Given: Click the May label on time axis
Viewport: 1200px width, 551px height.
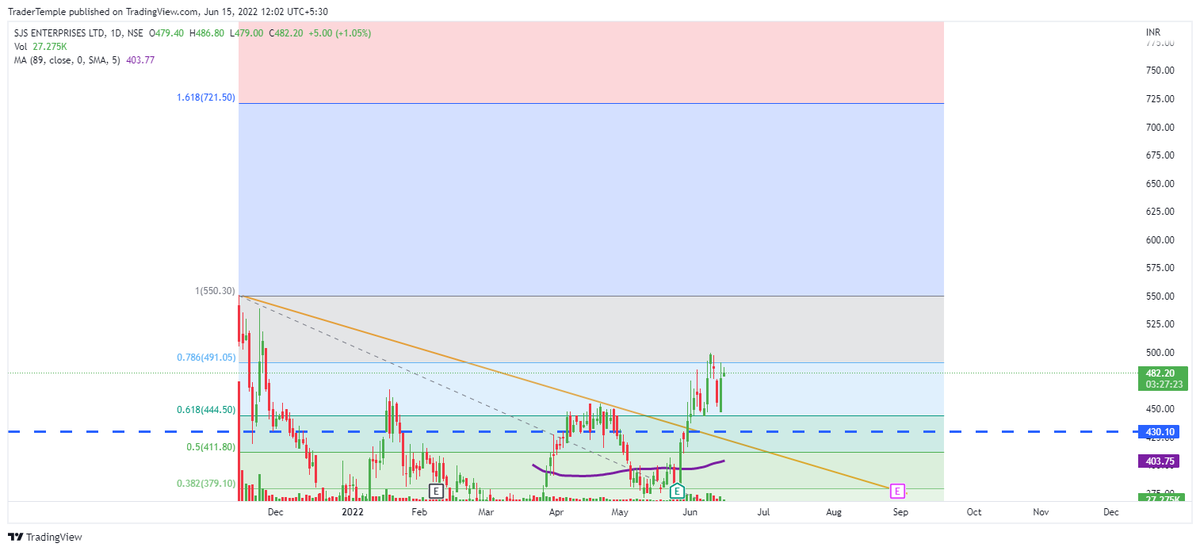Looking at the screenshot, I should click(621, 511).
